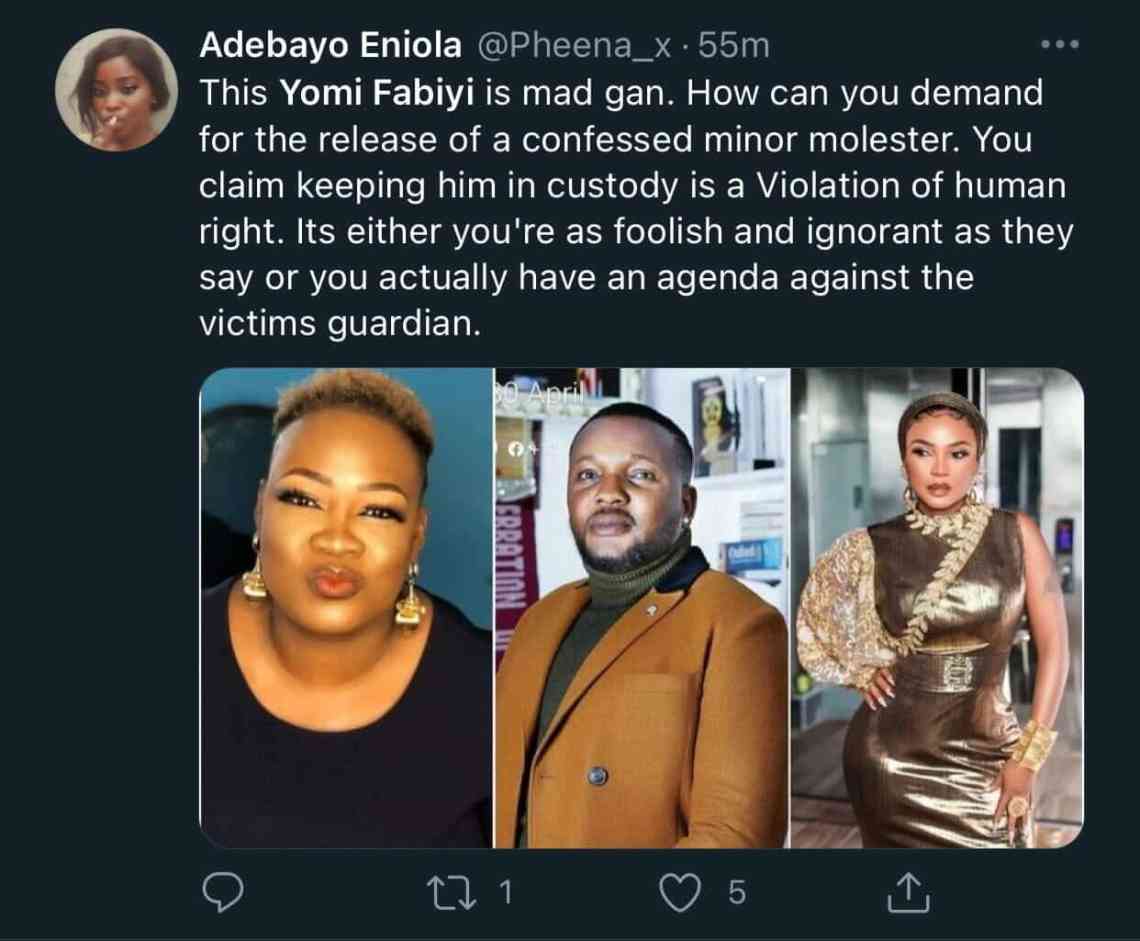View the middle photo of man in brown coat

pyautogui.click(x=642, y=608)
